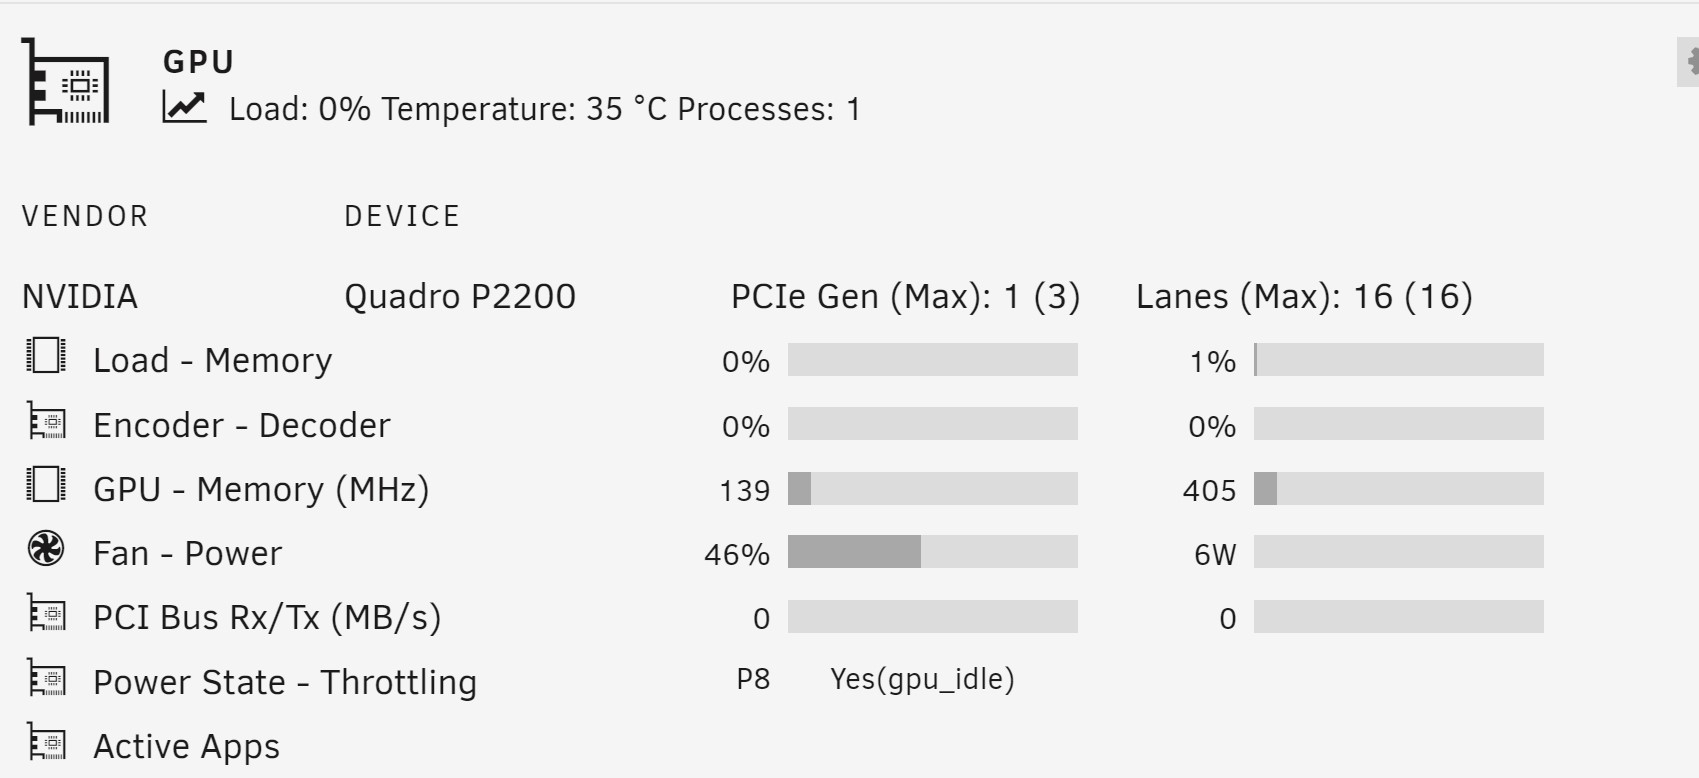This screenshot has height=778, width=1699.
Task: Click the 139 MHz GPU clock bar
Action: point(932,489)
